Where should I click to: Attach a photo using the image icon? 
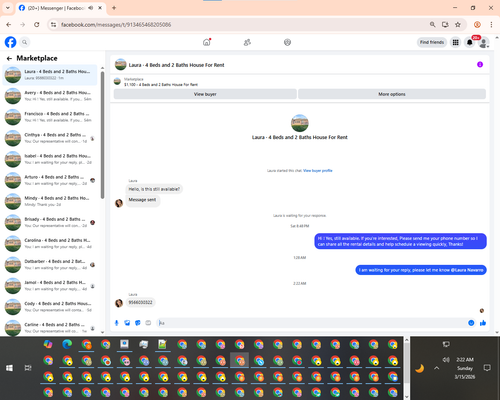coord(127,323)
